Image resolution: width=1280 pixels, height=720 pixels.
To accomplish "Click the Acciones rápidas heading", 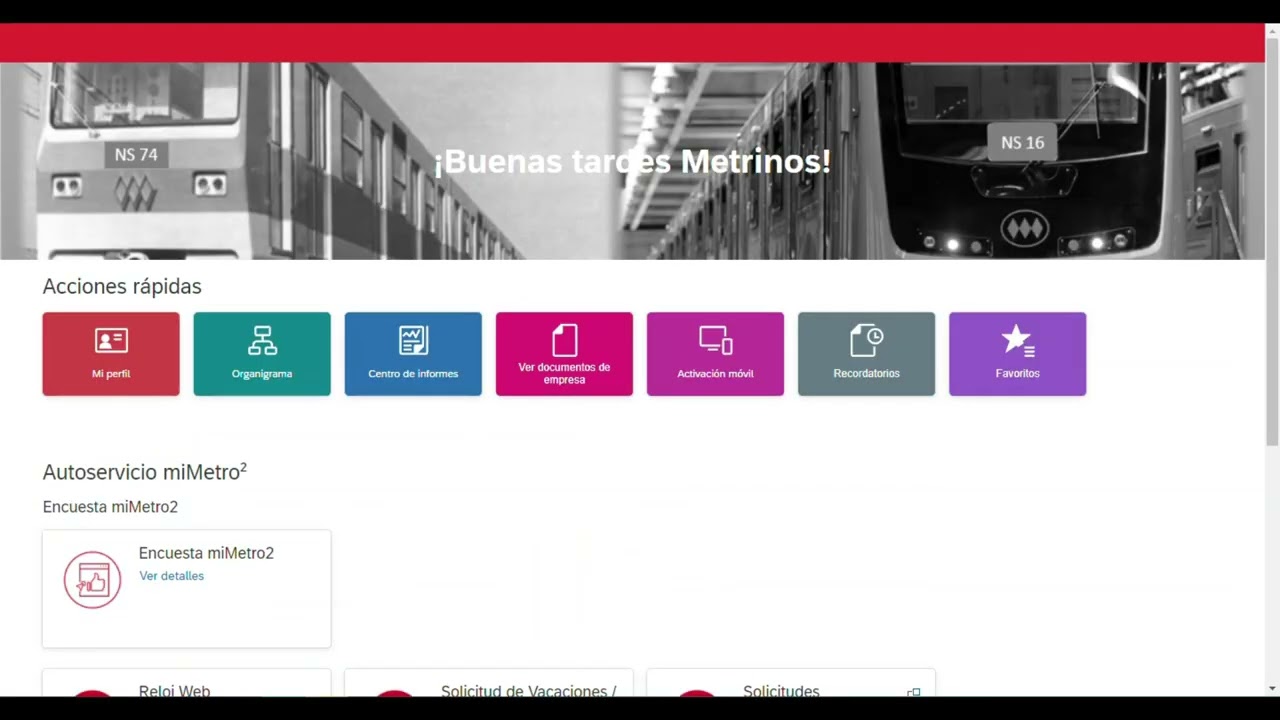I will (122, 287).
